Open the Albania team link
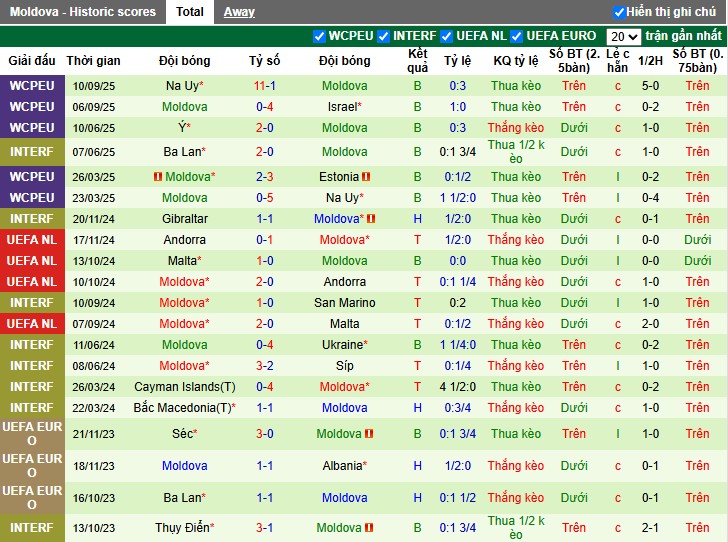Screen dimensions: 728x542 [x=345, y=466]
